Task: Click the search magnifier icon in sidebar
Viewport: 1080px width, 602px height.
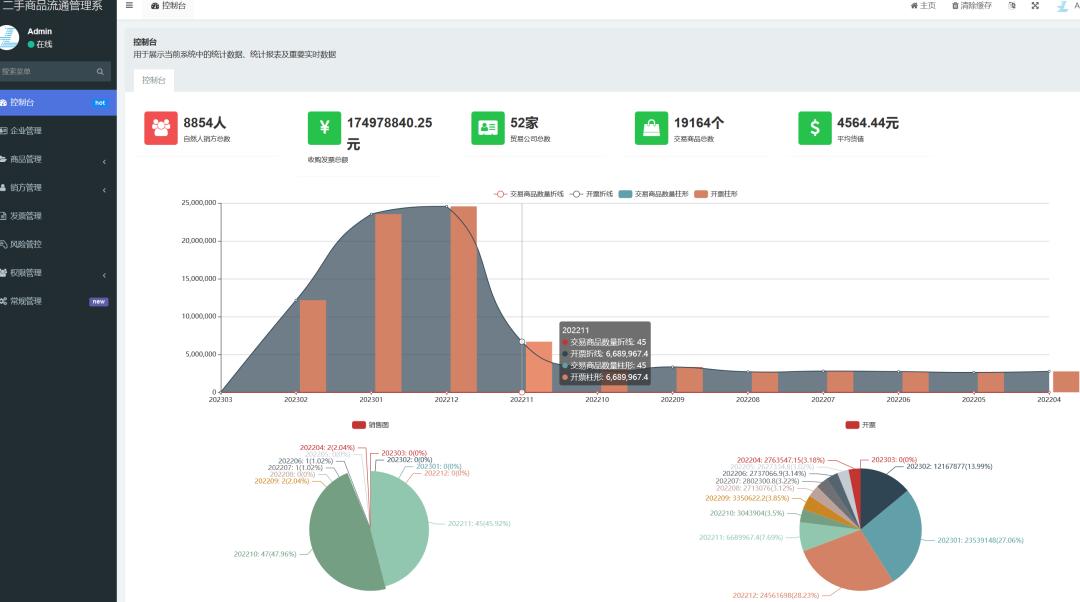Action: 100,72
